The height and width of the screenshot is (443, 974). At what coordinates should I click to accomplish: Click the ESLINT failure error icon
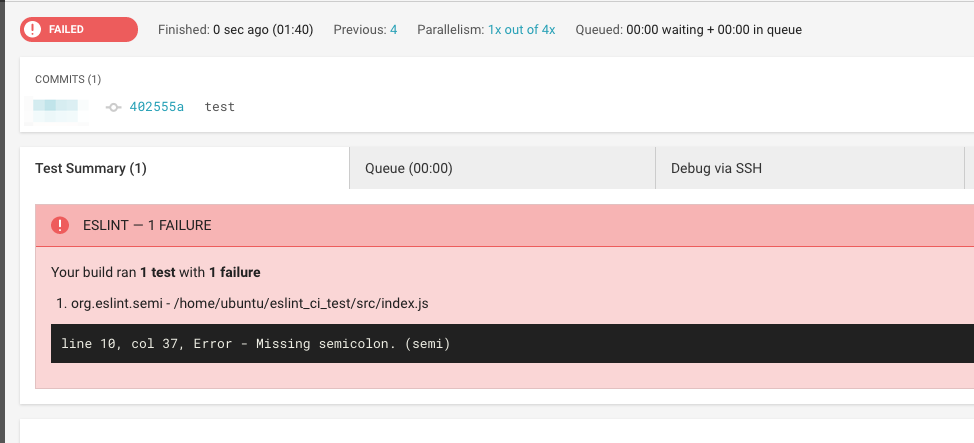point(60,225)
